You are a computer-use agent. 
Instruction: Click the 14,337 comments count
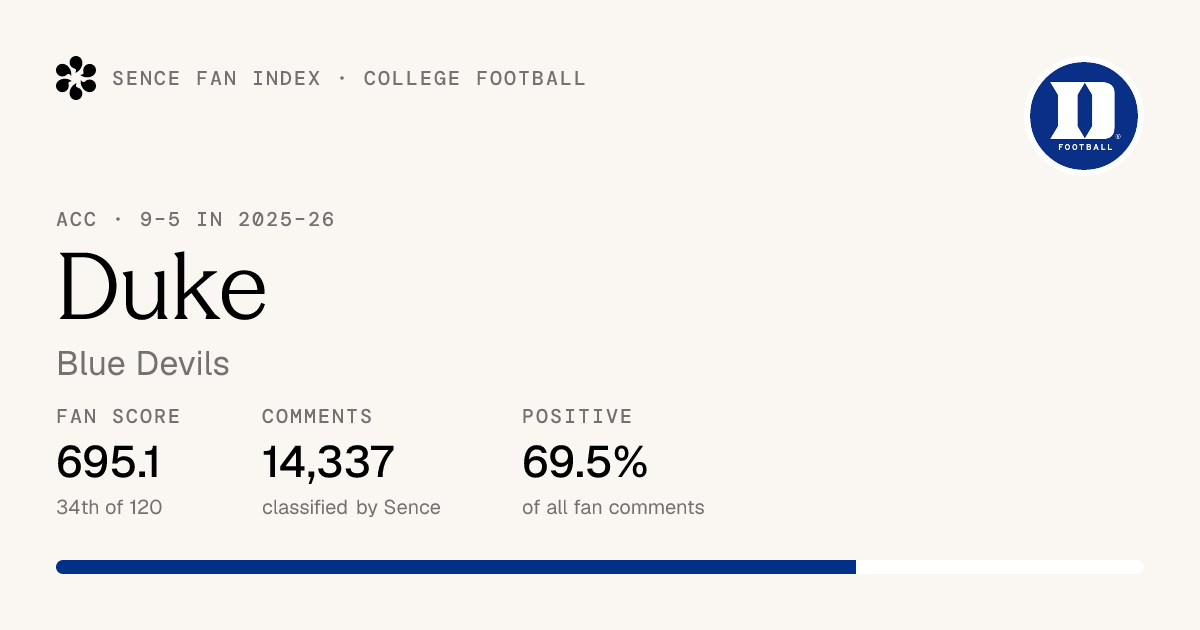click(x=328, y=462)
